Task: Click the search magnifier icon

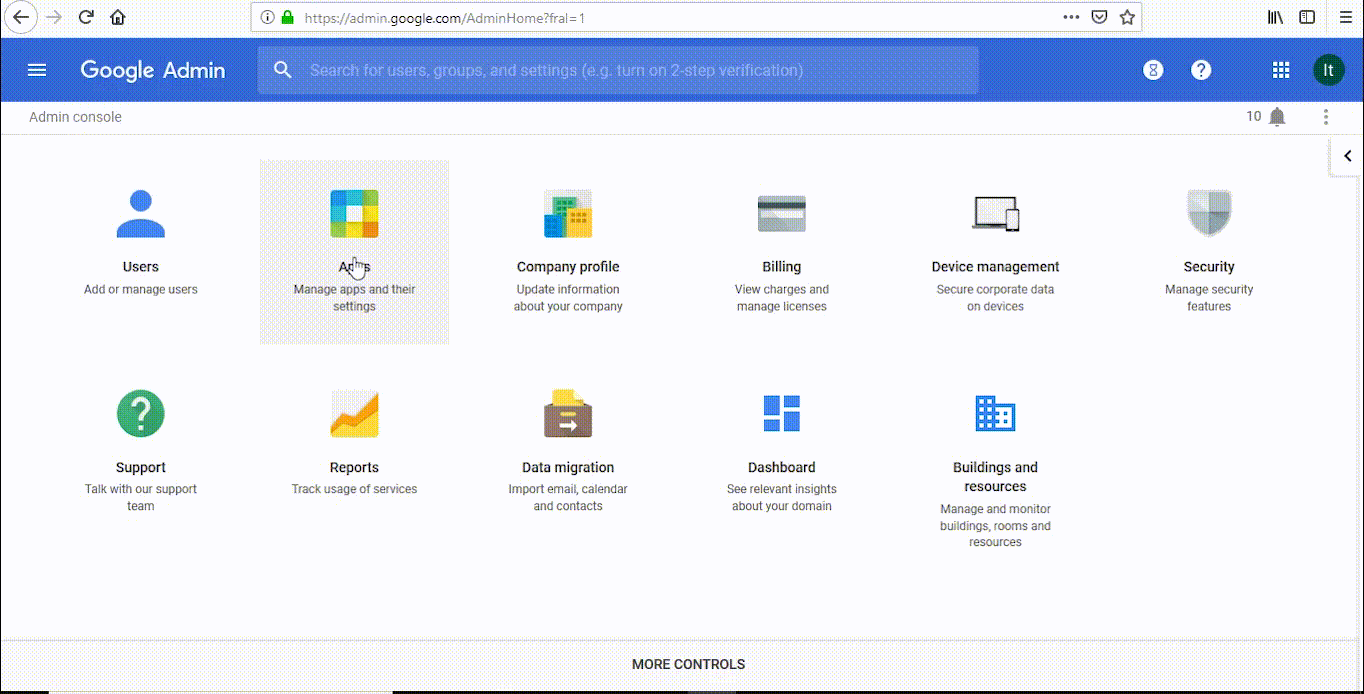Action: point(283,70)
